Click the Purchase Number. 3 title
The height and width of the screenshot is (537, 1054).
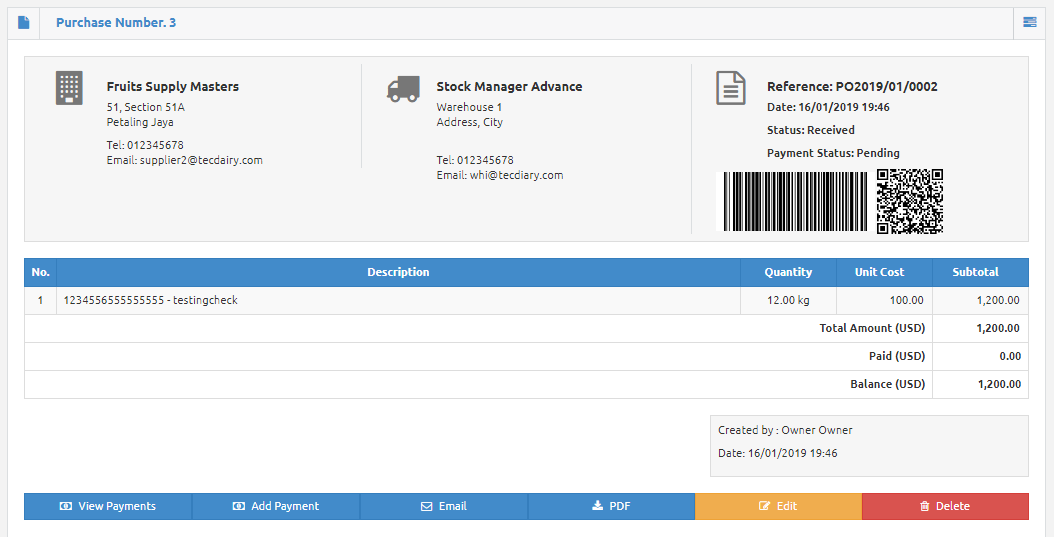point(116,23)
